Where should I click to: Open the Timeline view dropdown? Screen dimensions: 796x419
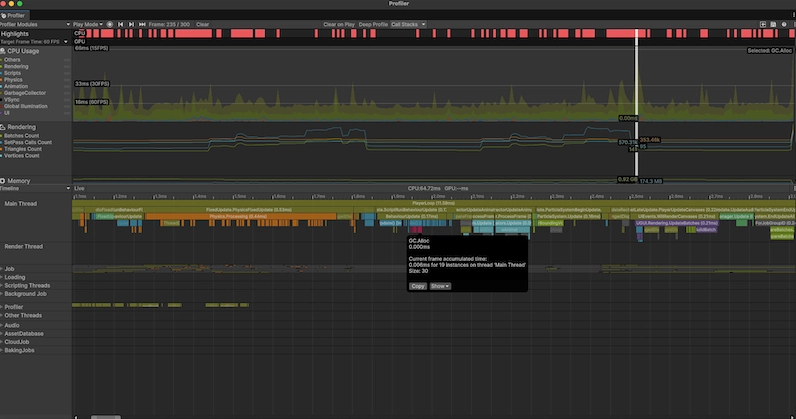click(x=35, y=188)
